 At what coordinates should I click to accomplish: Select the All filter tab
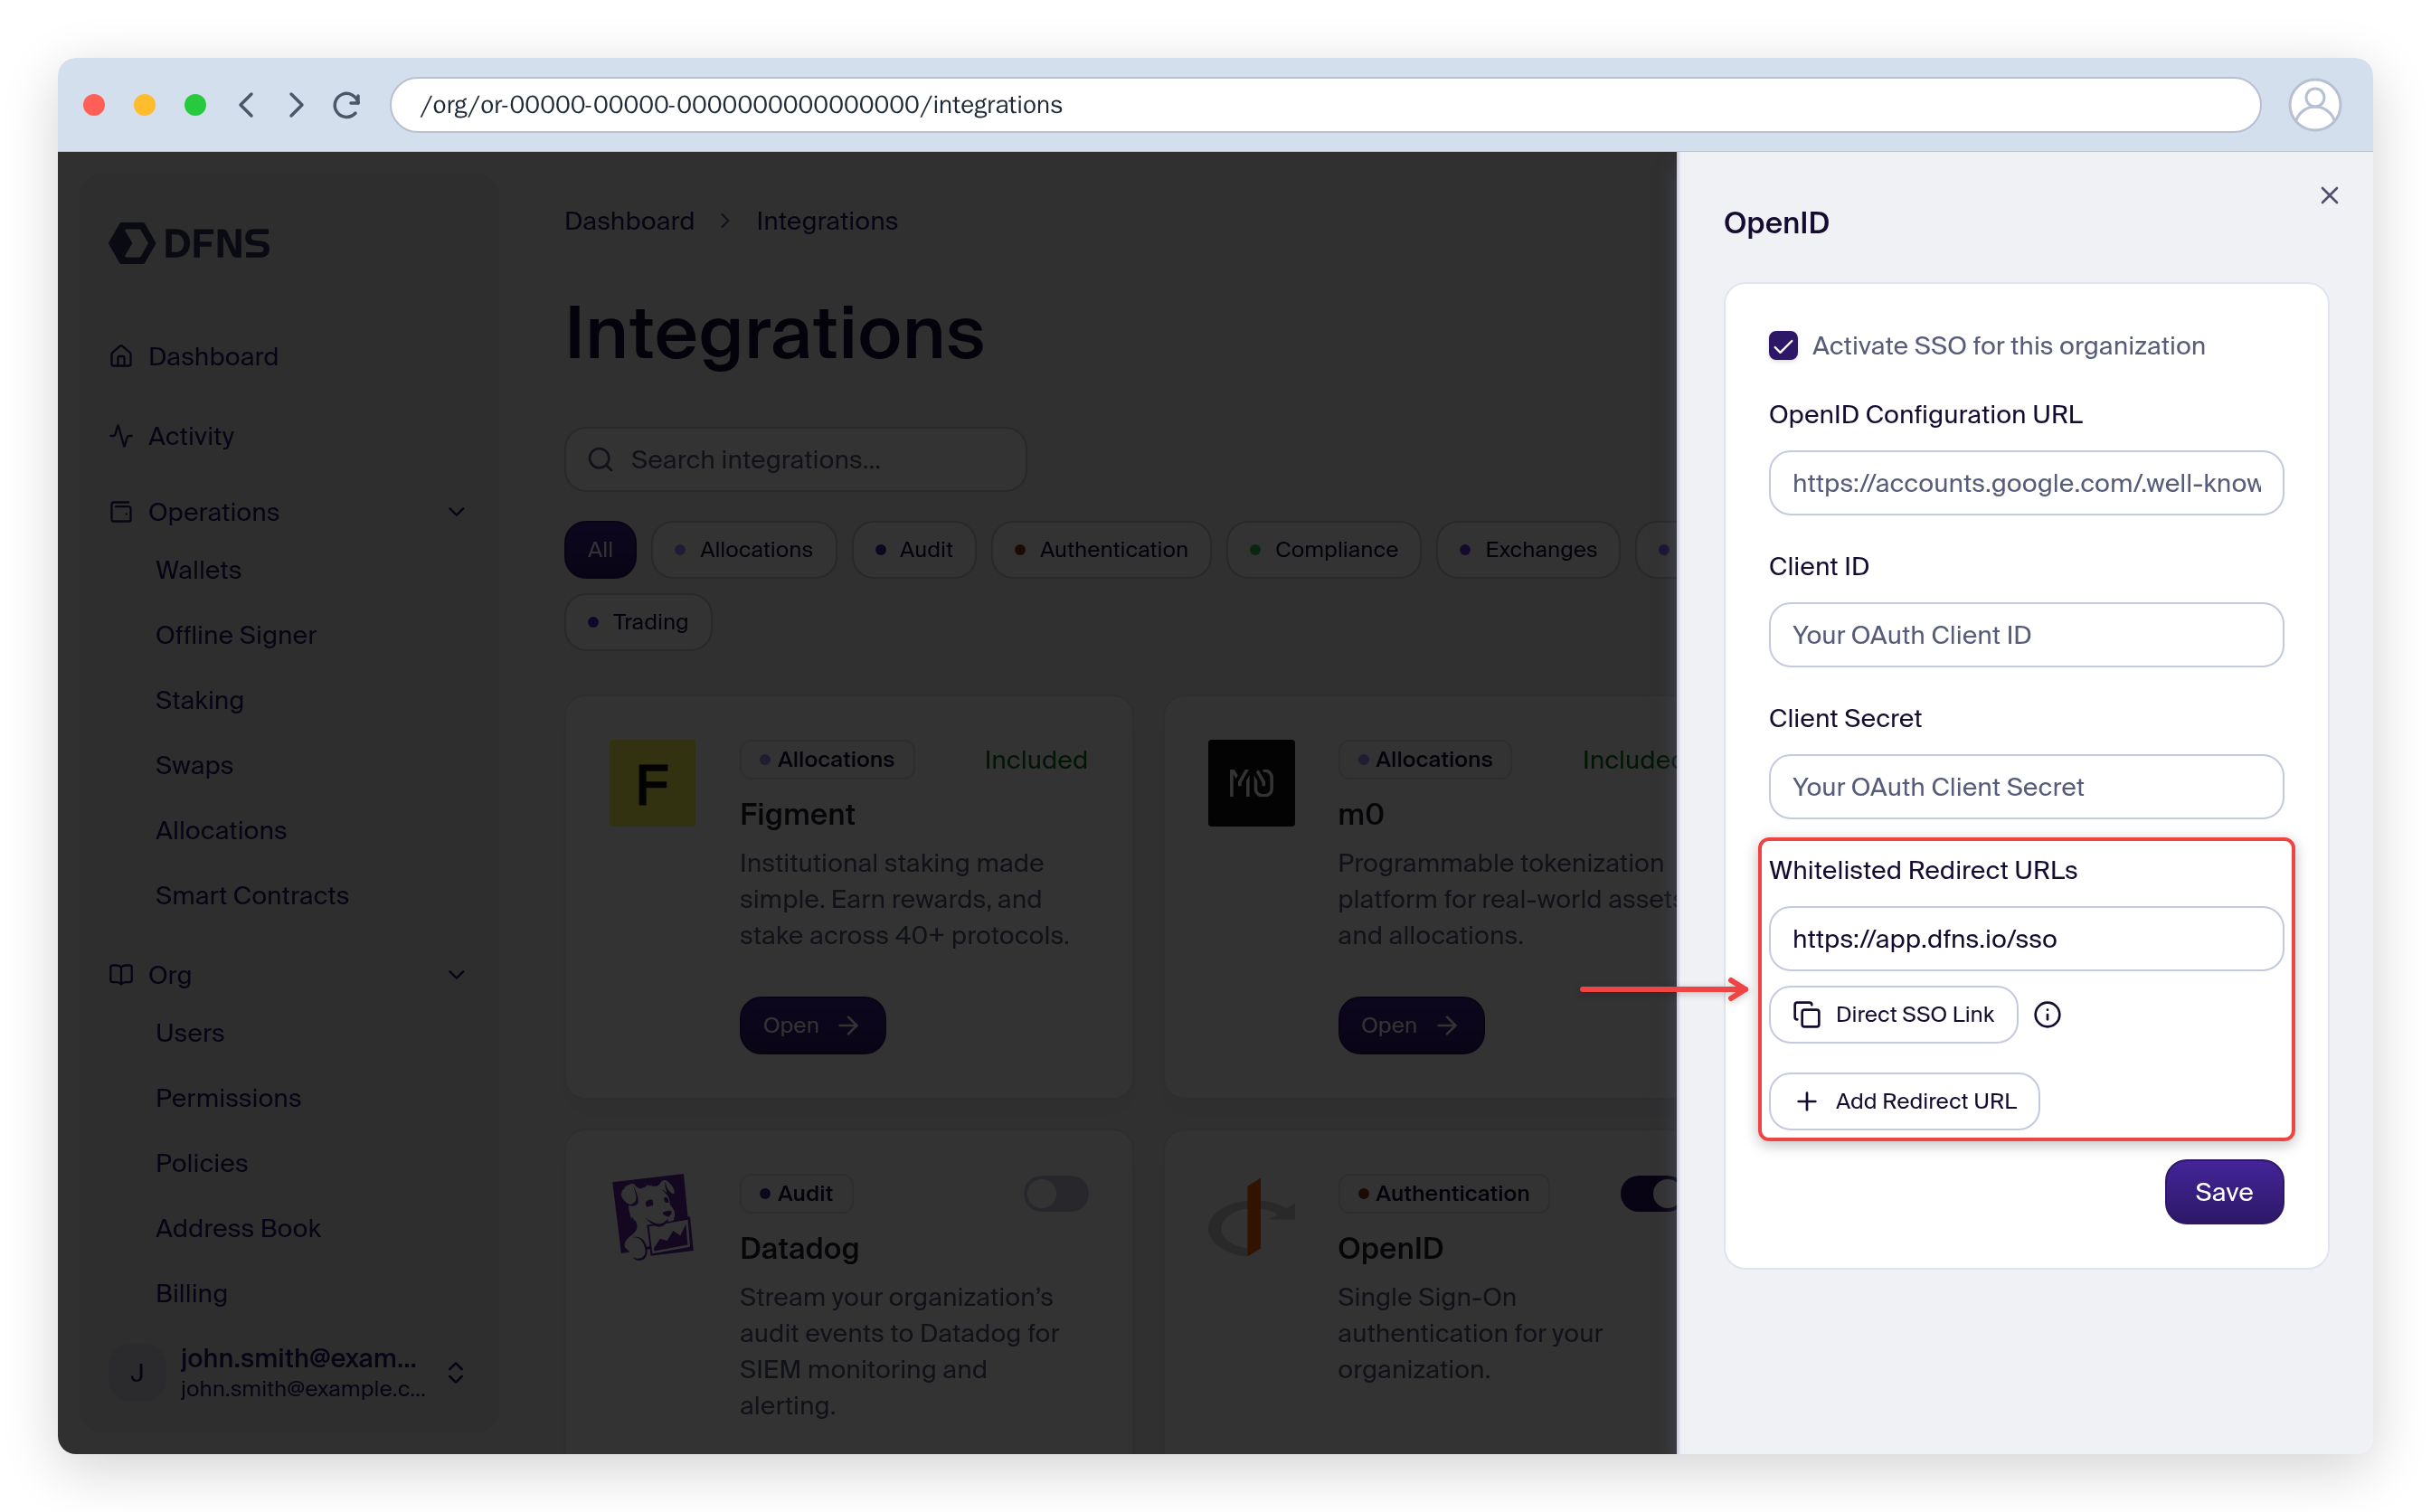pyautogui.click(x=600, y=550)
